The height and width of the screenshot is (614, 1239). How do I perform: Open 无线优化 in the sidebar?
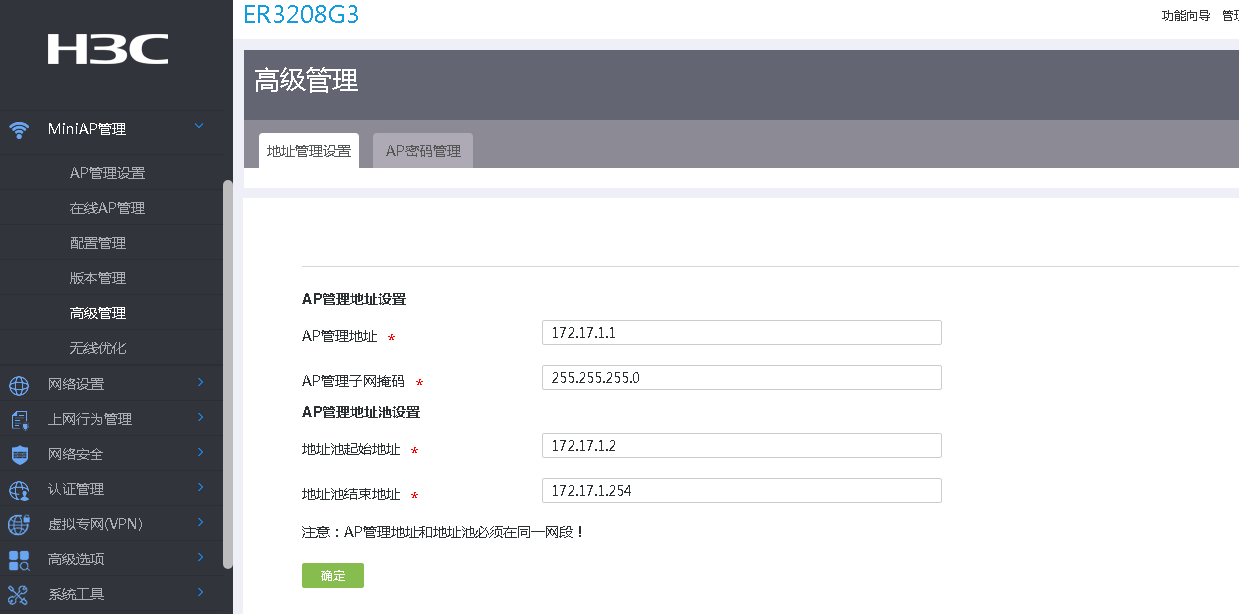pos(98,348)
